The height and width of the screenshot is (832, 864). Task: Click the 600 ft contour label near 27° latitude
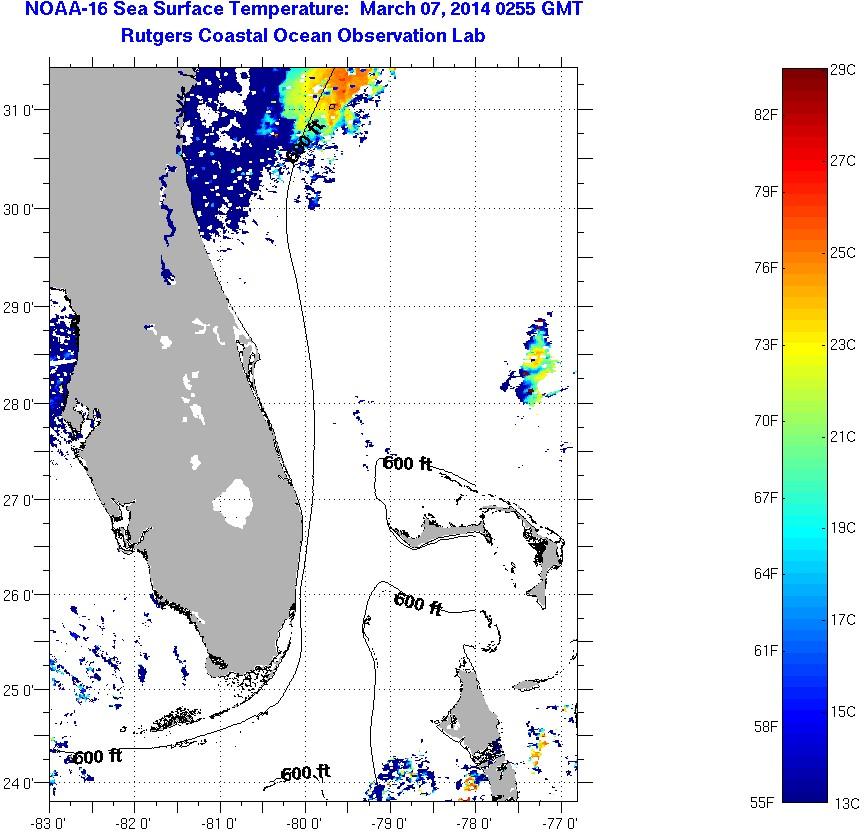(x=407, y=463)
